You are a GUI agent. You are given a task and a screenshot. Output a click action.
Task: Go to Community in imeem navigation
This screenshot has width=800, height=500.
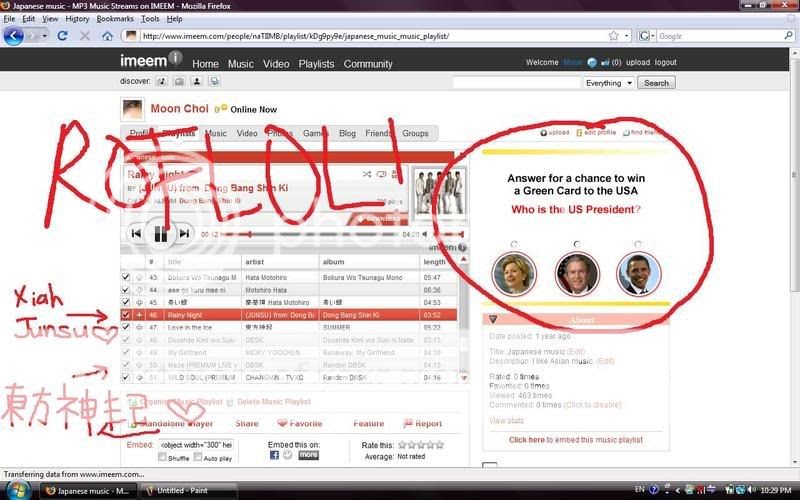point(368,64)
